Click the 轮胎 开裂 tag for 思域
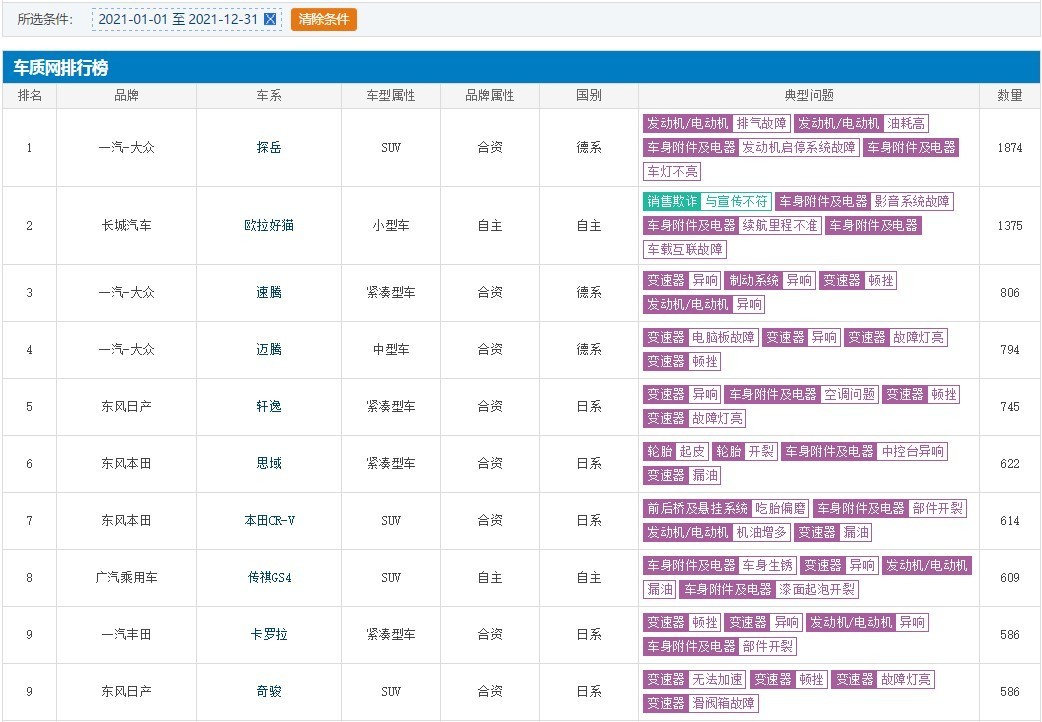 pyautogui.click(x=745, y=452)
